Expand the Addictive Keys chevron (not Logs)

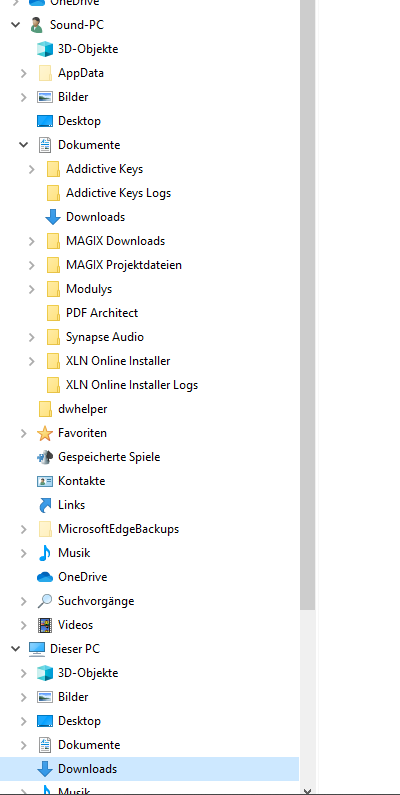pos(32,169)
